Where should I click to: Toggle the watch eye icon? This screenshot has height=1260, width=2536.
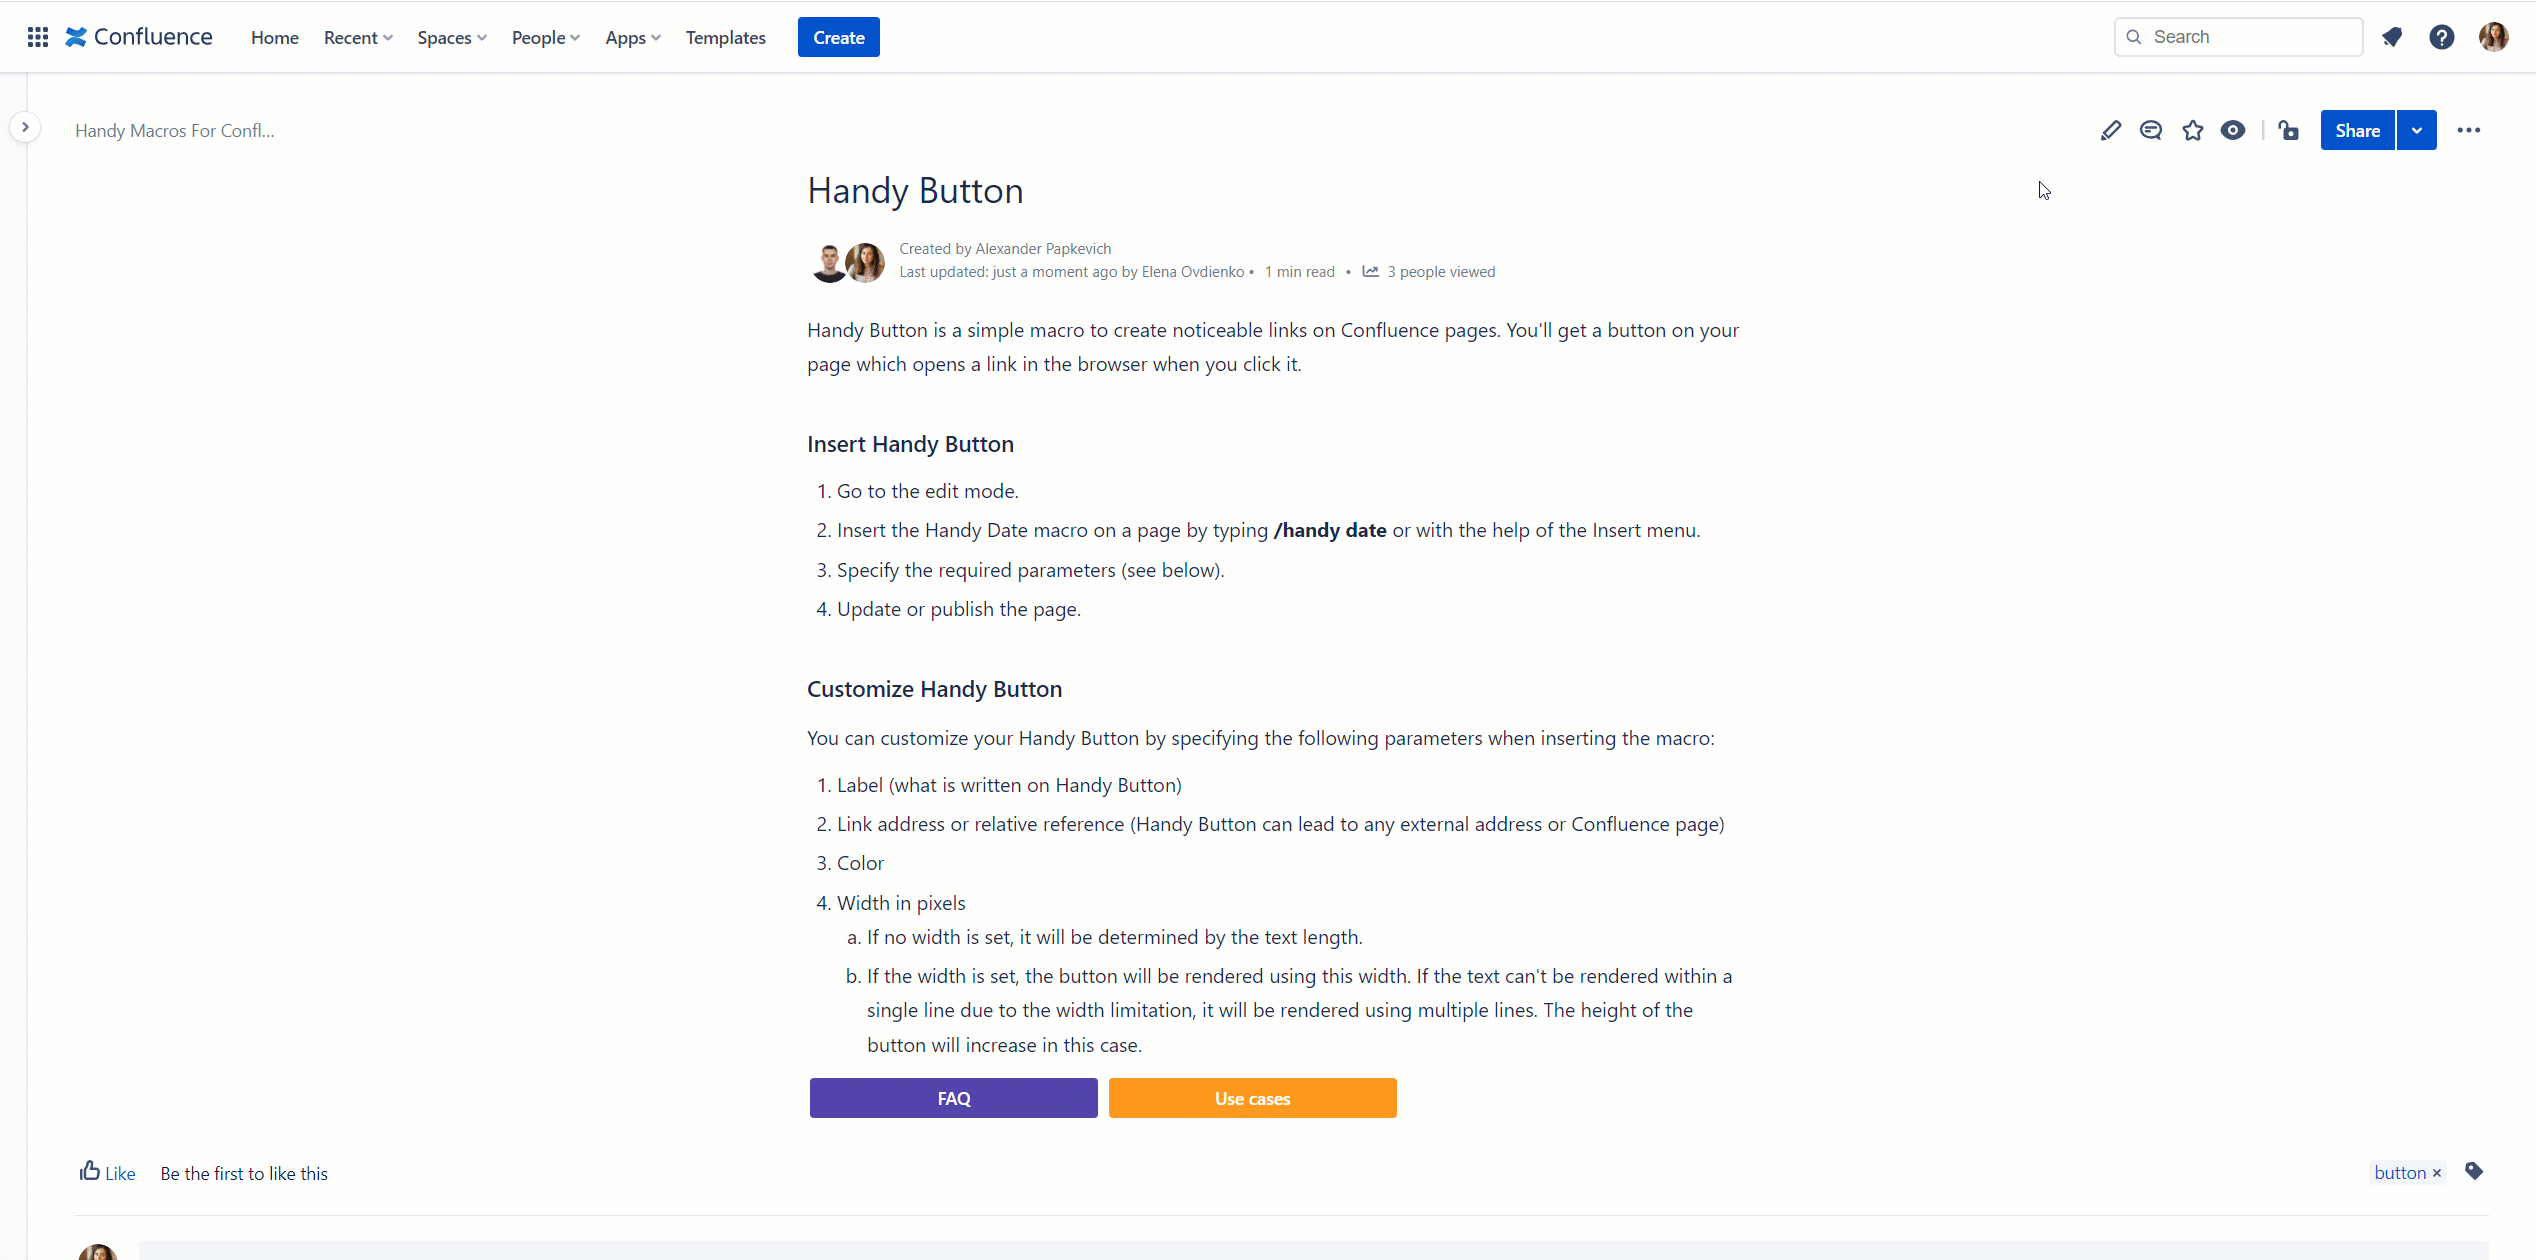coord(2233,130)
